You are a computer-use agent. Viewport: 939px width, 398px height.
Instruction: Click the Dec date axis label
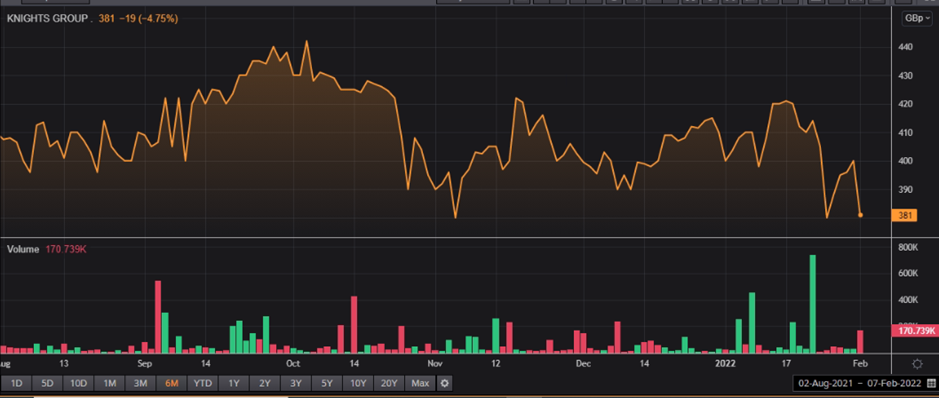pos(583,363)
